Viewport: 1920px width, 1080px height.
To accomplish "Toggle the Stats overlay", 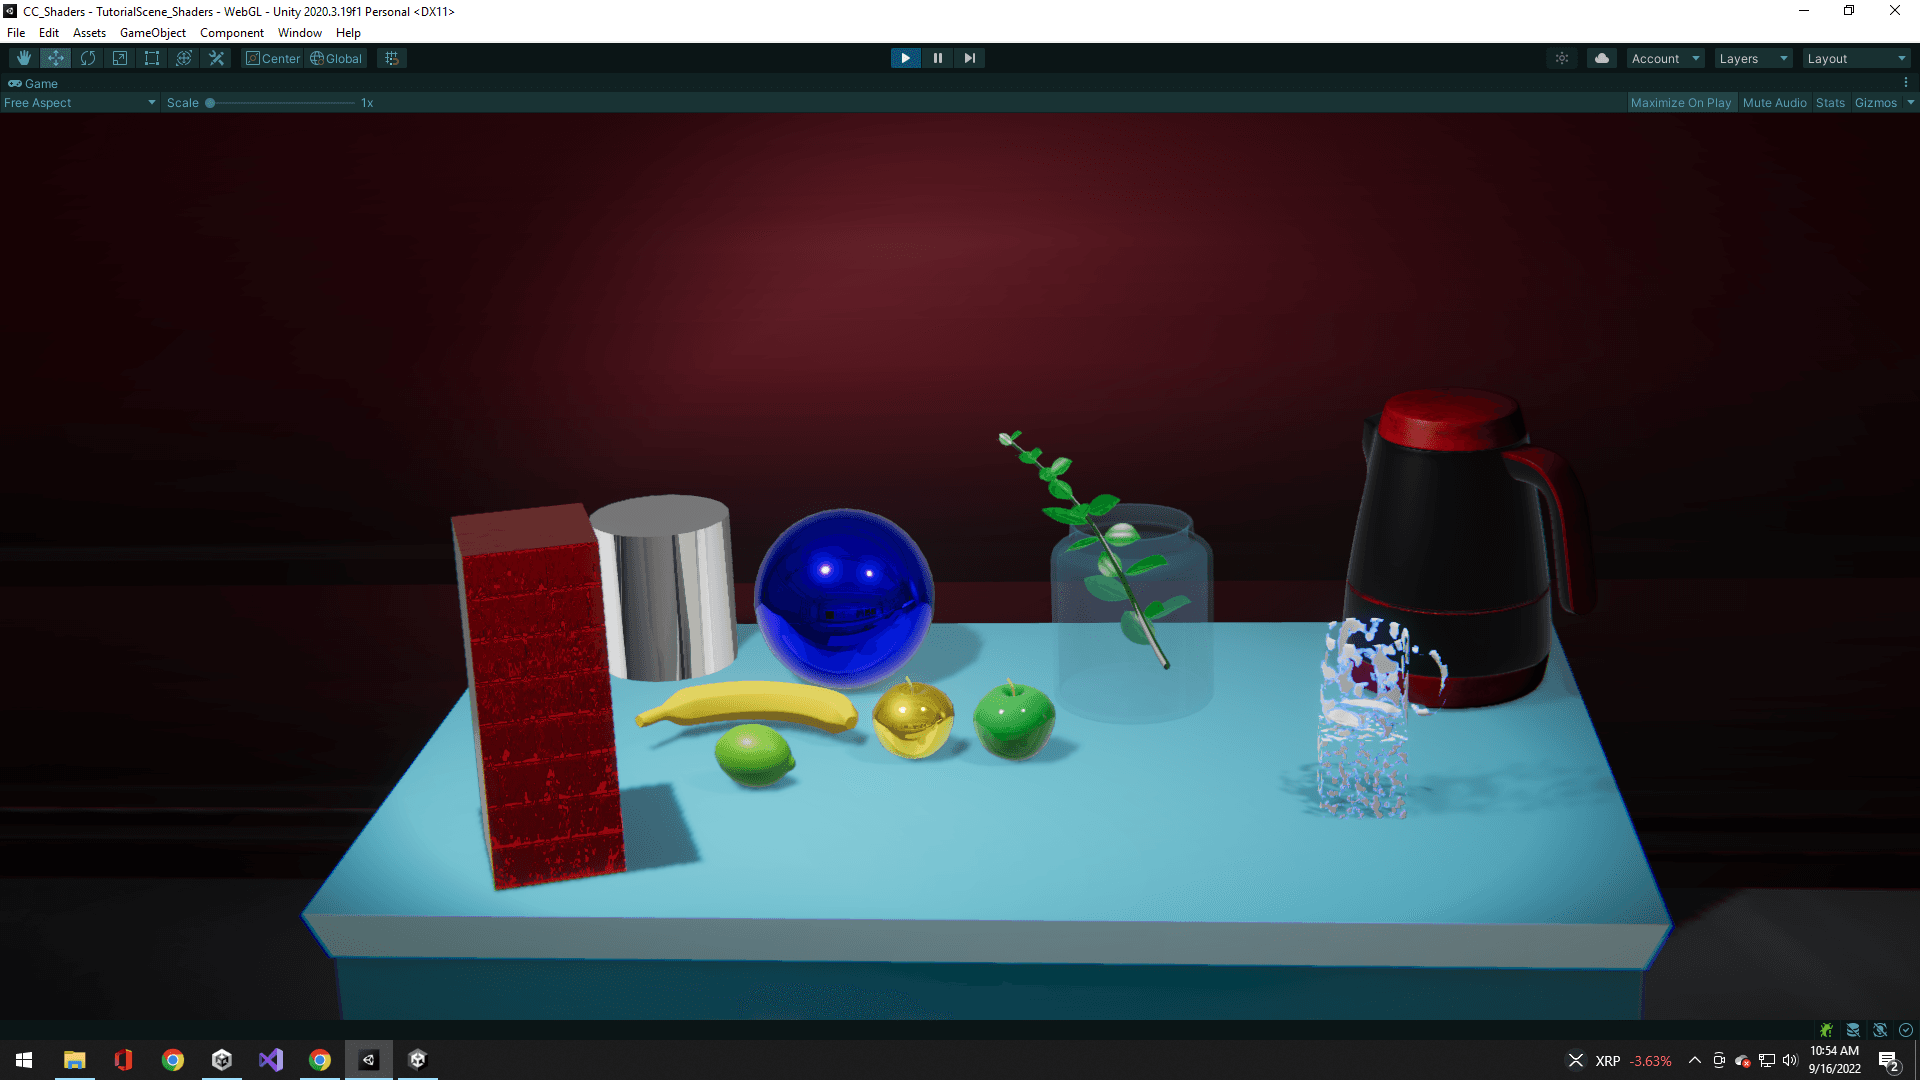I will pos(1830,103).
